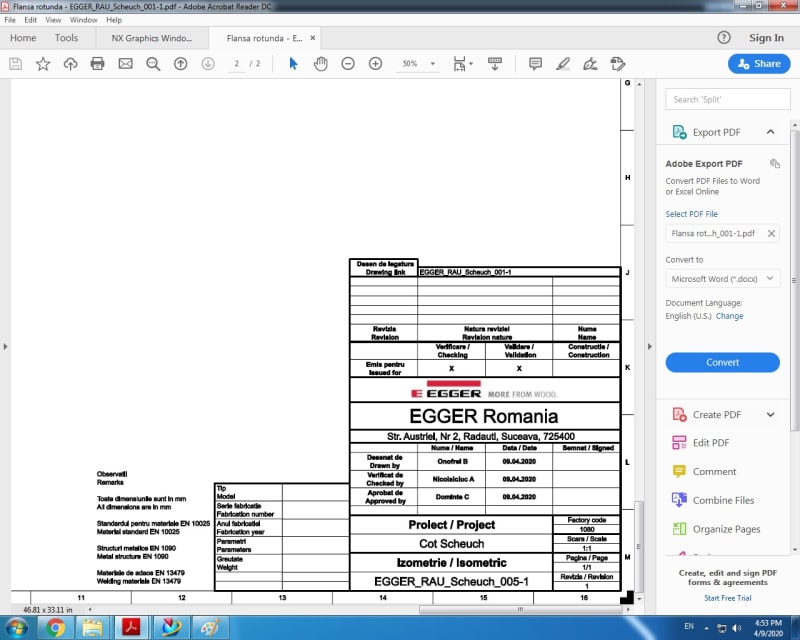This screenshot has width=800, height=640.
Task: Open the Paint taskbar icon
Action: (x=210, y=627)
